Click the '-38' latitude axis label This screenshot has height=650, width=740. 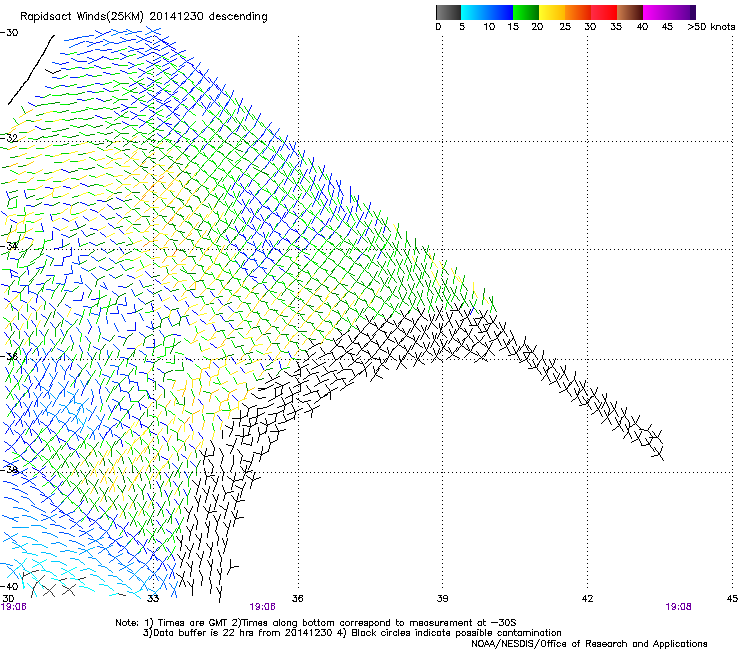tap(9, 469)
